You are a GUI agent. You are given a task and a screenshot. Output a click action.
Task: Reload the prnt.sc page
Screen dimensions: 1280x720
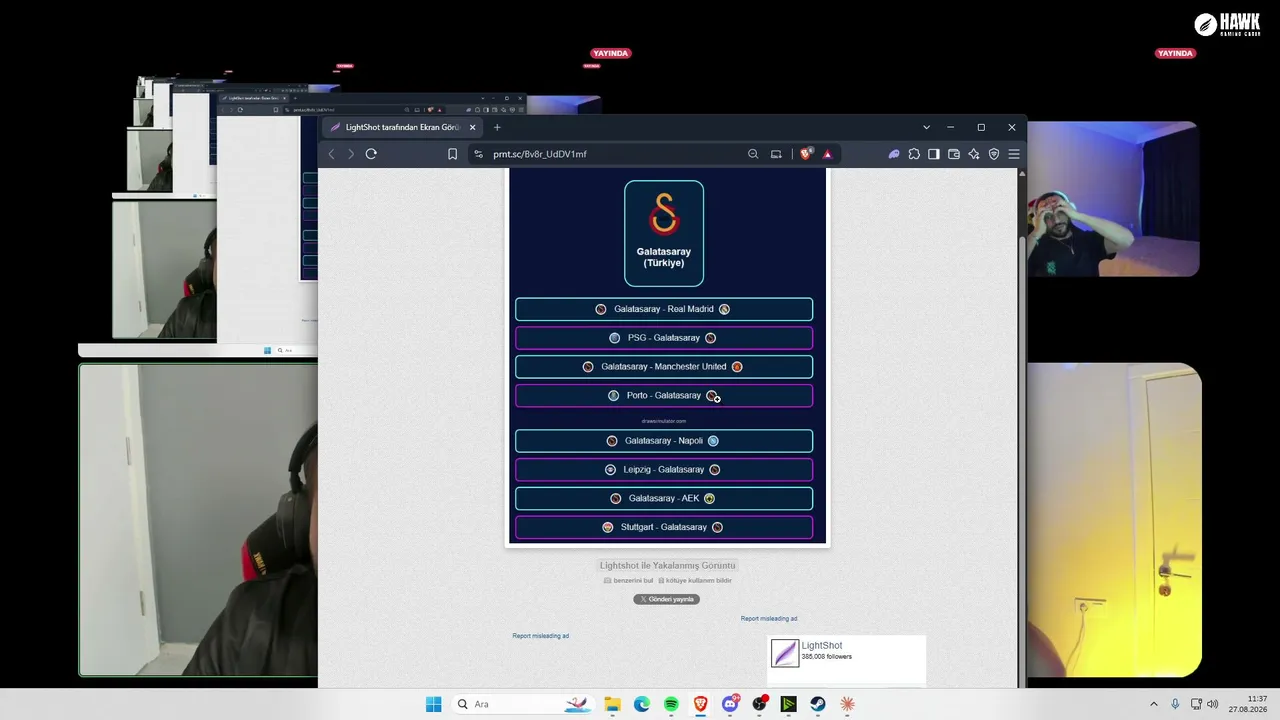(x=371, y=154)
